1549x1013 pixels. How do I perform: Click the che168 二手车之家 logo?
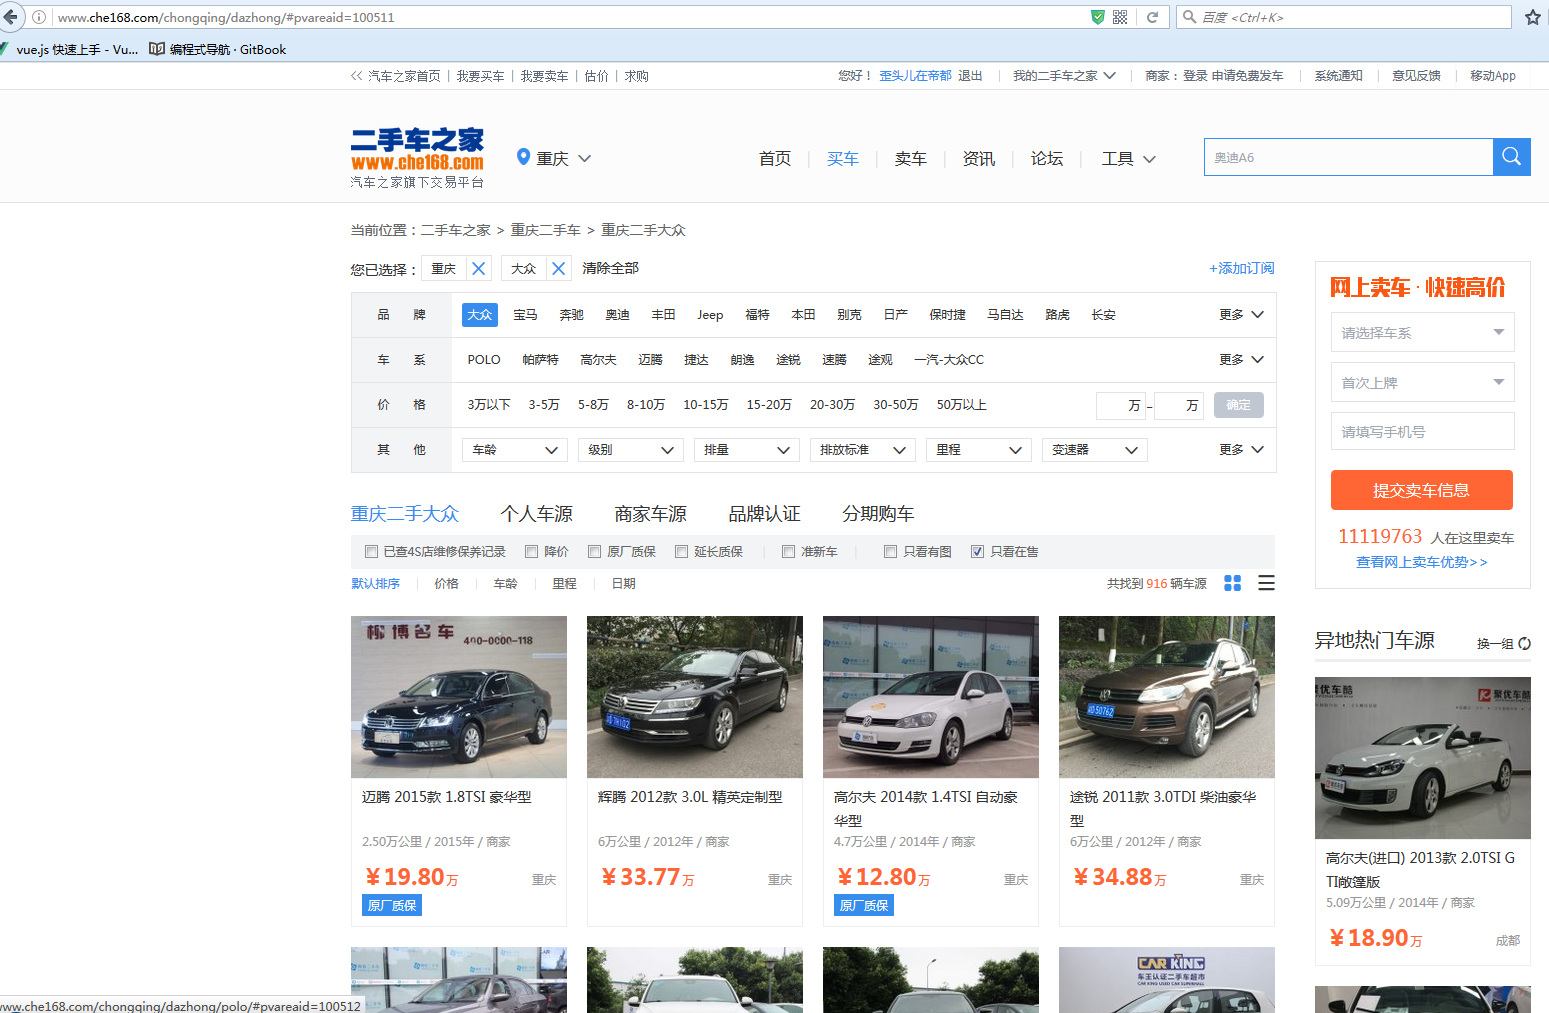[x=417, y=158]
